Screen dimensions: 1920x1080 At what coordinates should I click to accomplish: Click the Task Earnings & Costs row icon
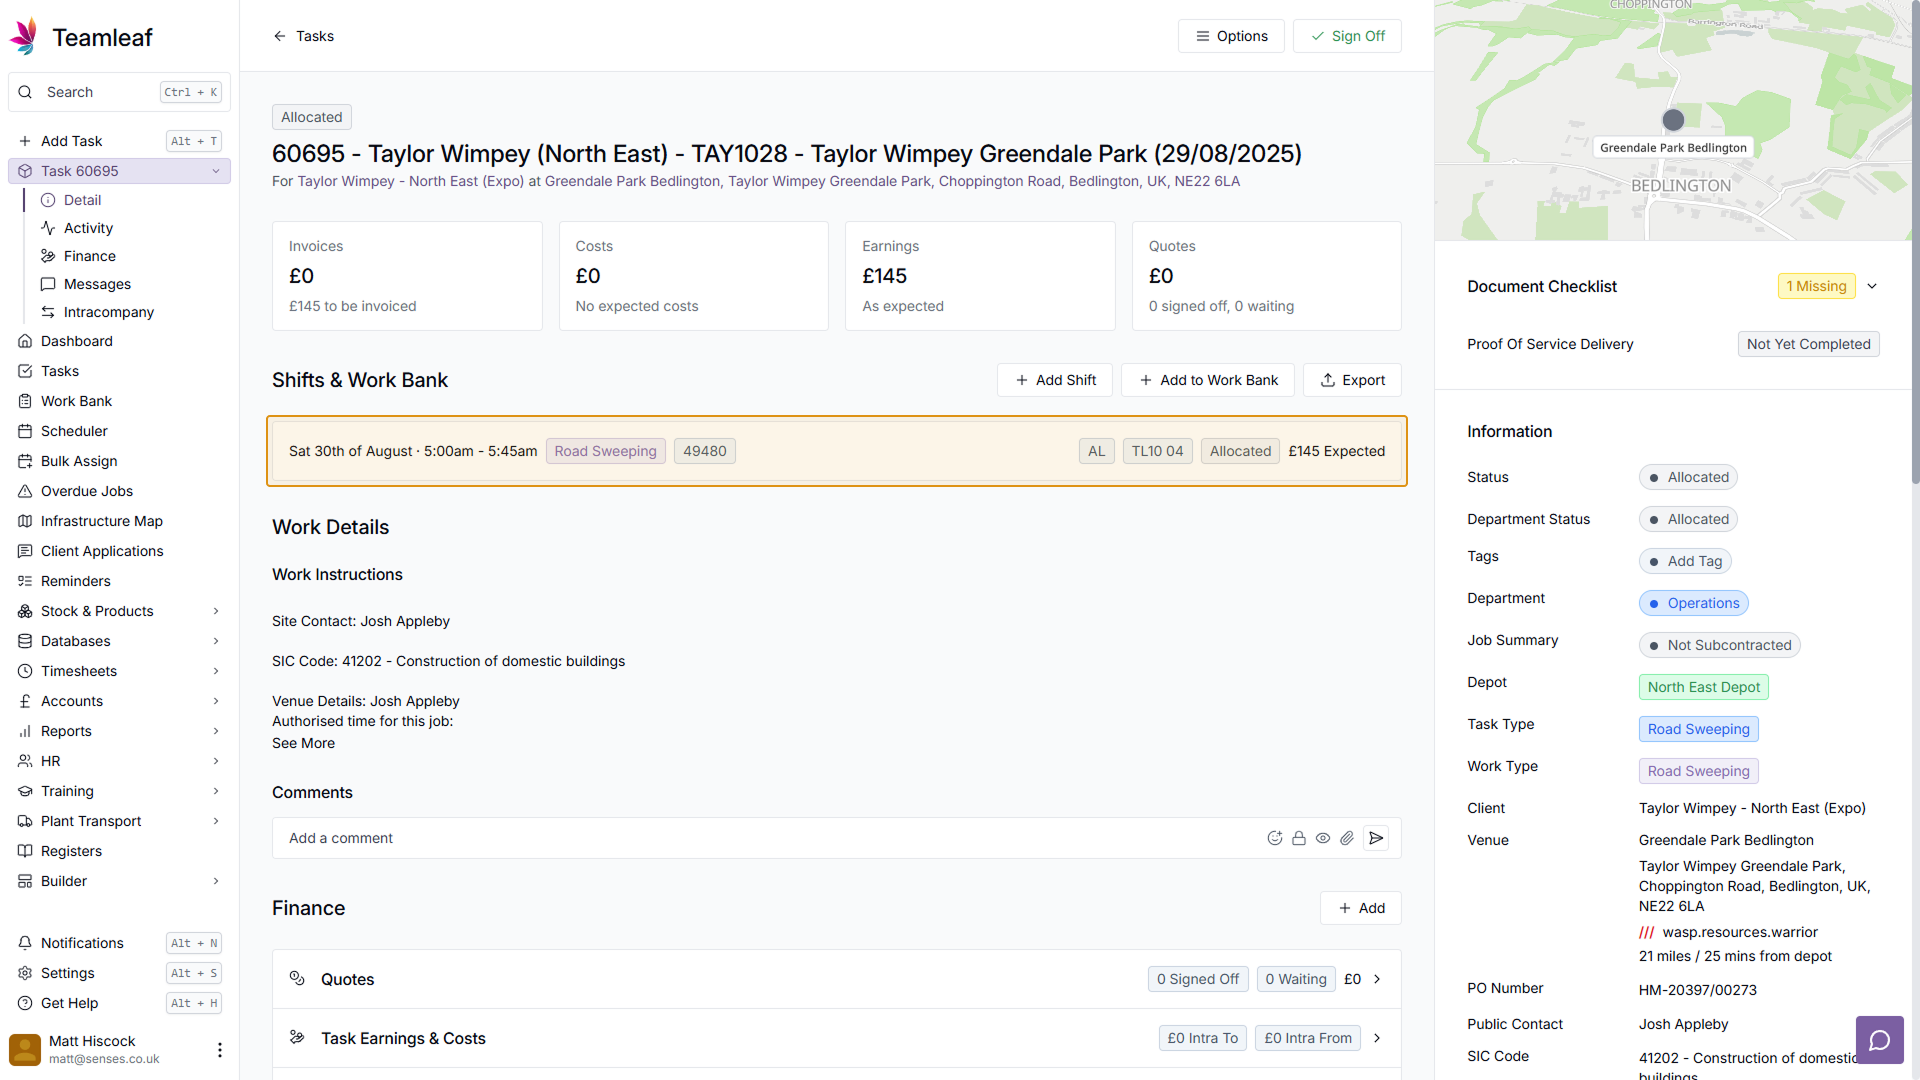tap(297, 1037)
